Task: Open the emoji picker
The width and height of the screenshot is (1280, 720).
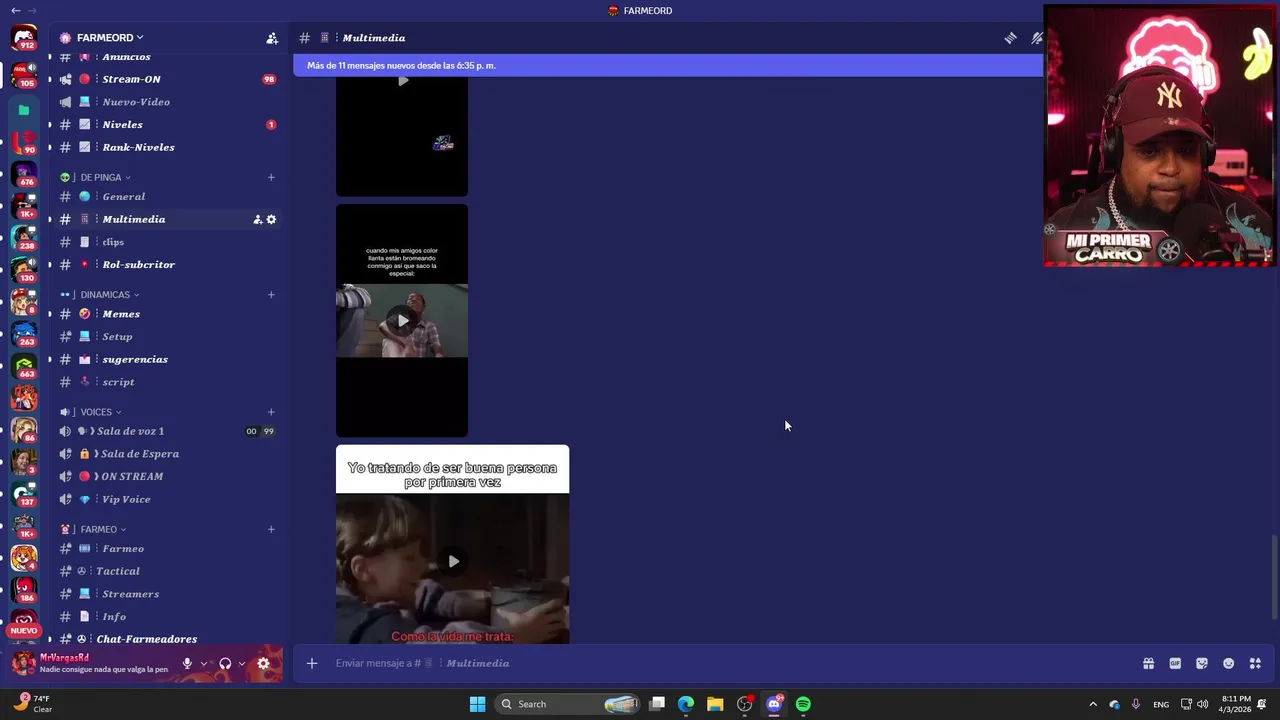Action: point(1229,663)
